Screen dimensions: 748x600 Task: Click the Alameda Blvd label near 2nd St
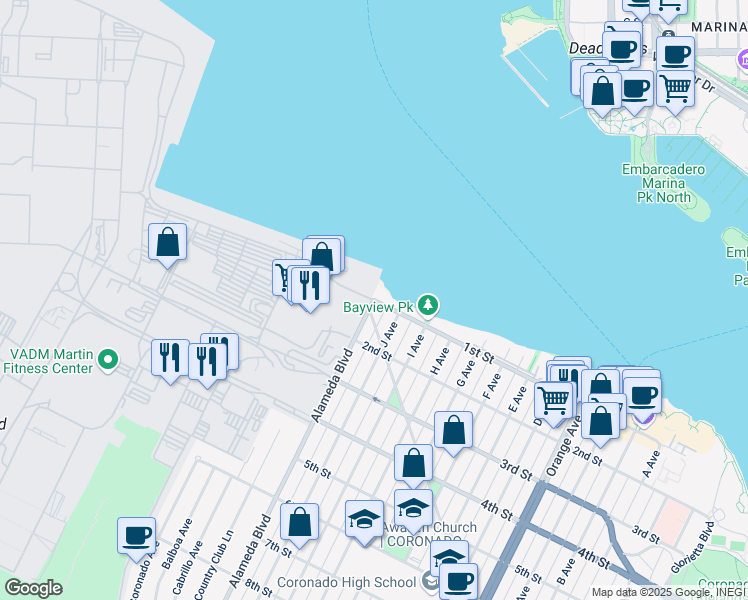click(x=332, y=385)
